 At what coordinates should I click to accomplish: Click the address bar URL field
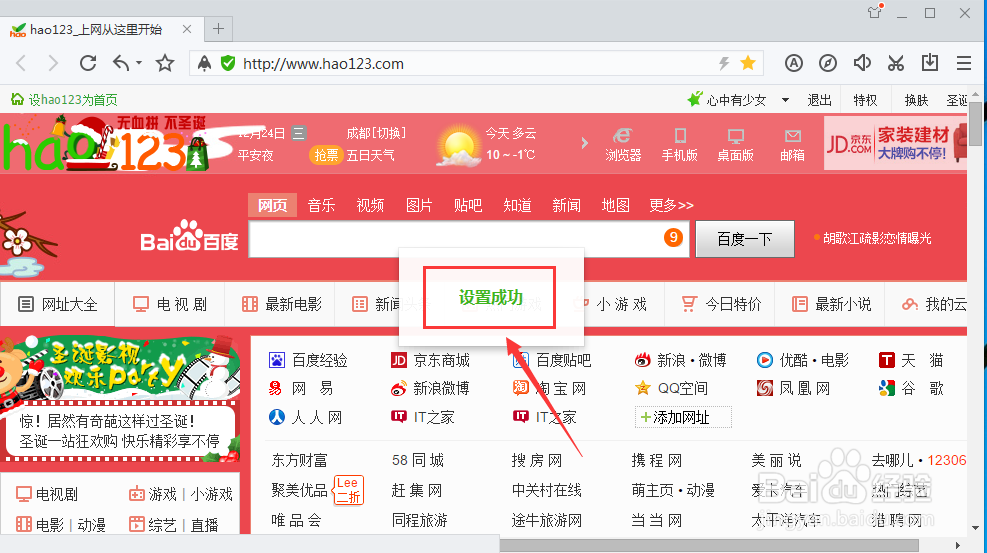[x=478, y=64]
